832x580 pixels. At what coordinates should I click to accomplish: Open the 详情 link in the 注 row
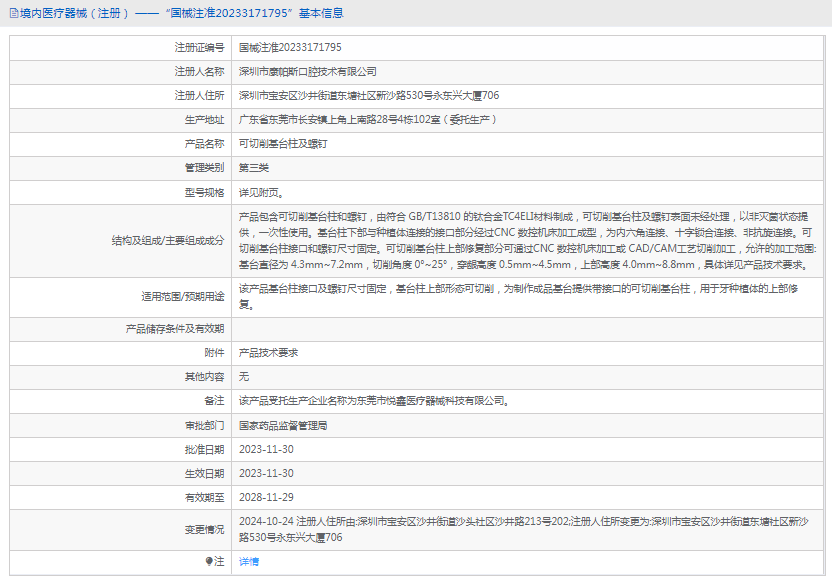tap(249, 561)
